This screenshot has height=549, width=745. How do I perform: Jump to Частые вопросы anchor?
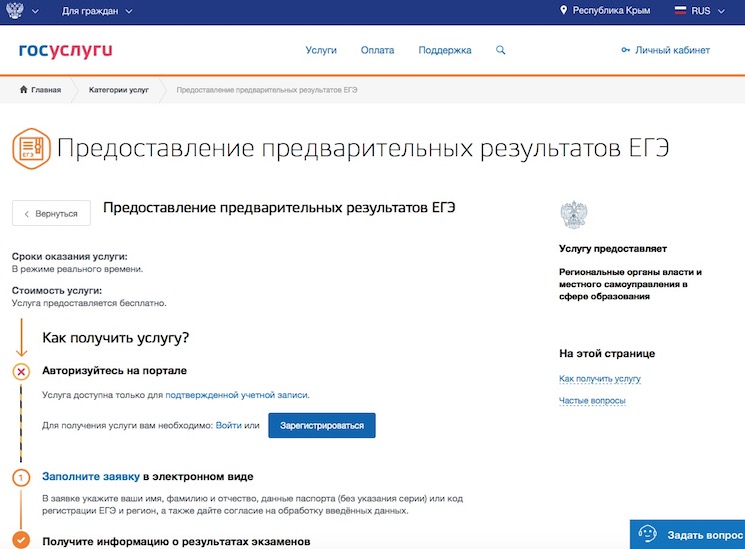click(x=592, y=401)
